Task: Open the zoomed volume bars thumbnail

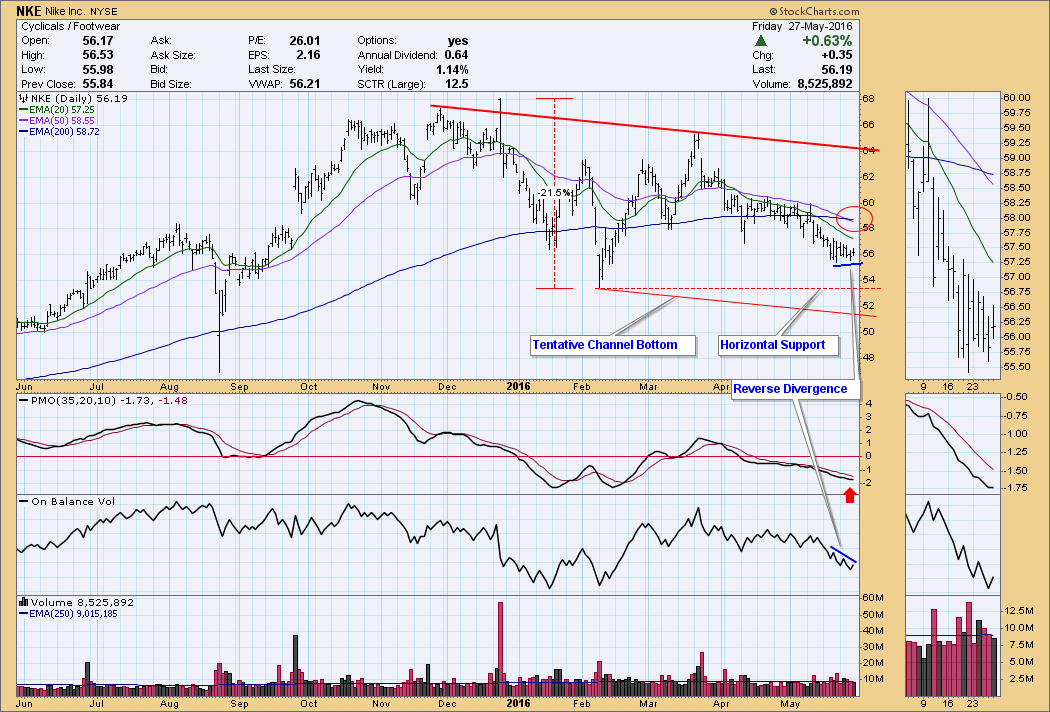Action: (952, 646)
